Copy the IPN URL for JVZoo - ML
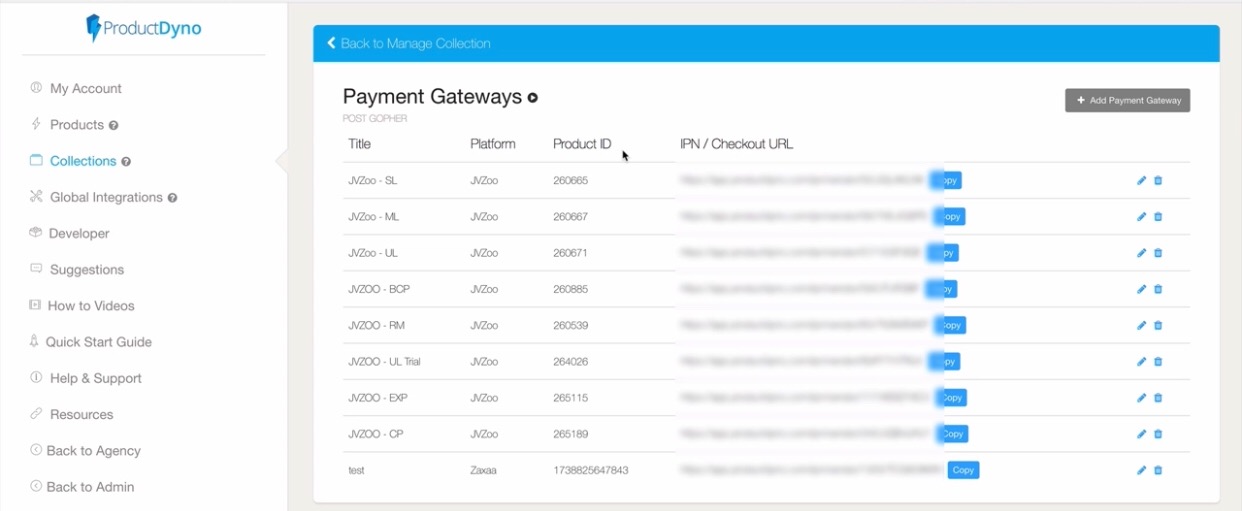 [950, 217]
